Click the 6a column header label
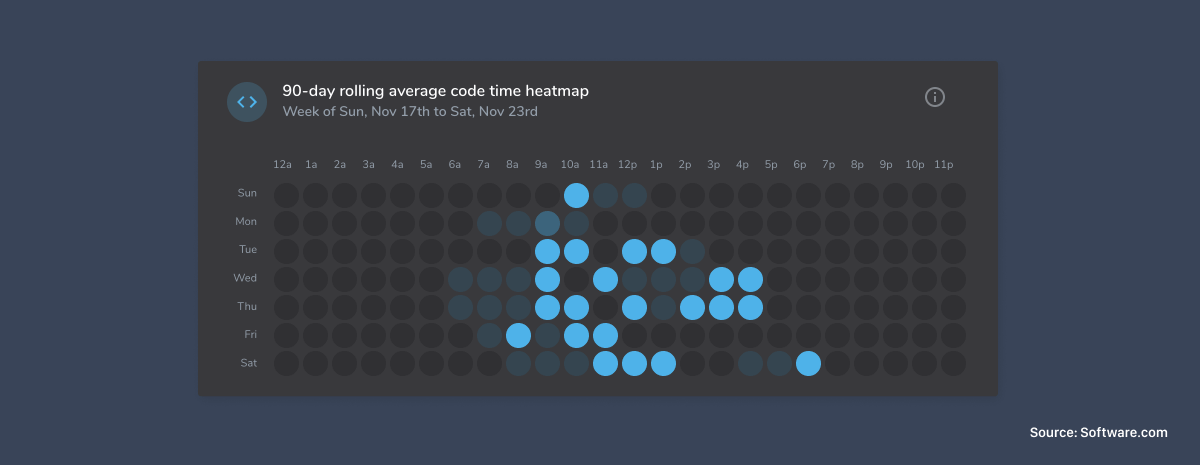Image resolution: width=1200 pixels, height=465 pixels. coord(454,164)
